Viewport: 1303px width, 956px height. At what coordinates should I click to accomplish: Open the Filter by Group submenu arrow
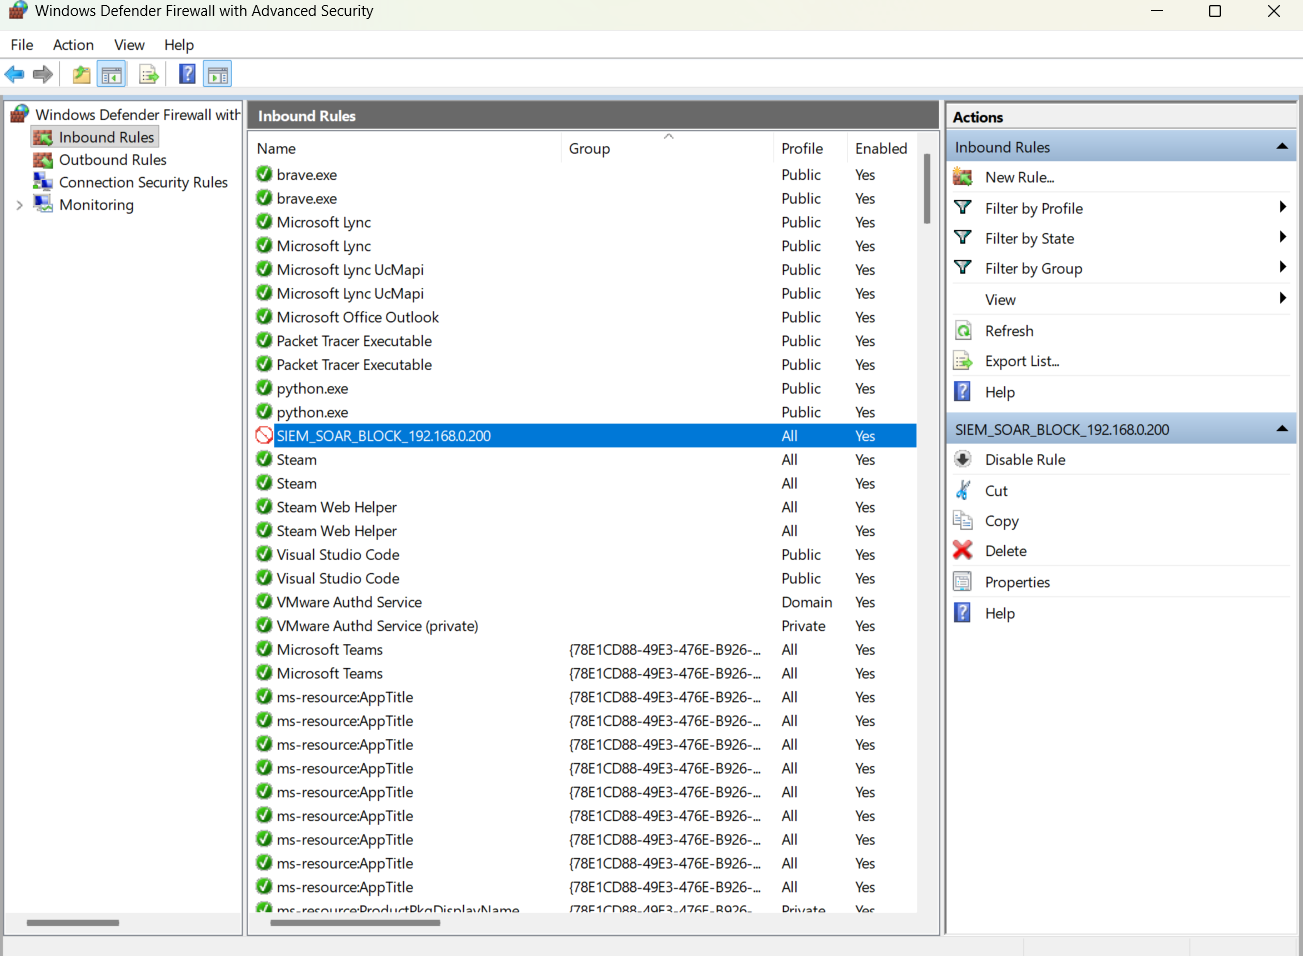pyautogui.click(x=1282, y=267)
